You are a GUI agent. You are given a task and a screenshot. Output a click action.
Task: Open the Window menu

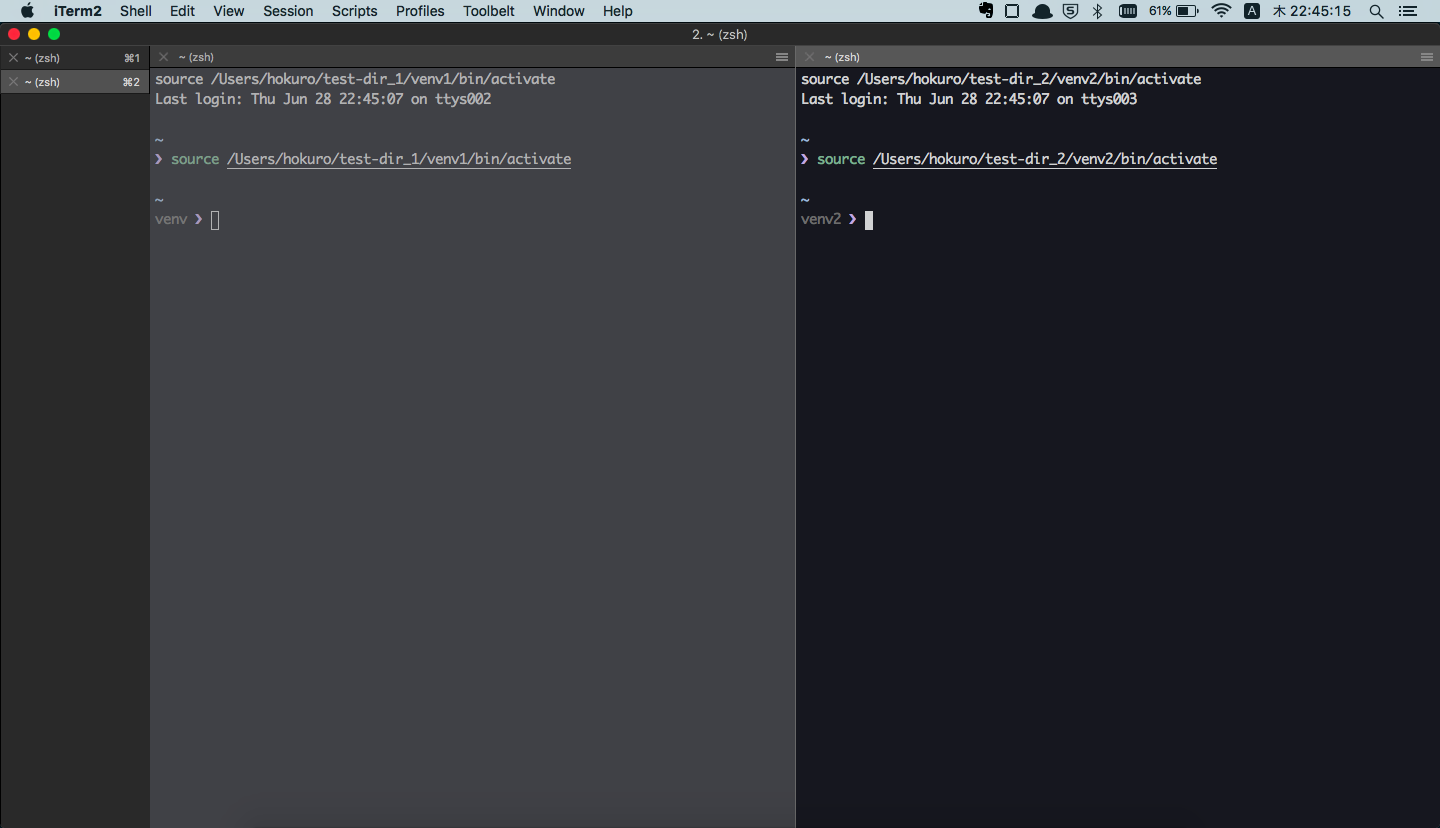559,11
